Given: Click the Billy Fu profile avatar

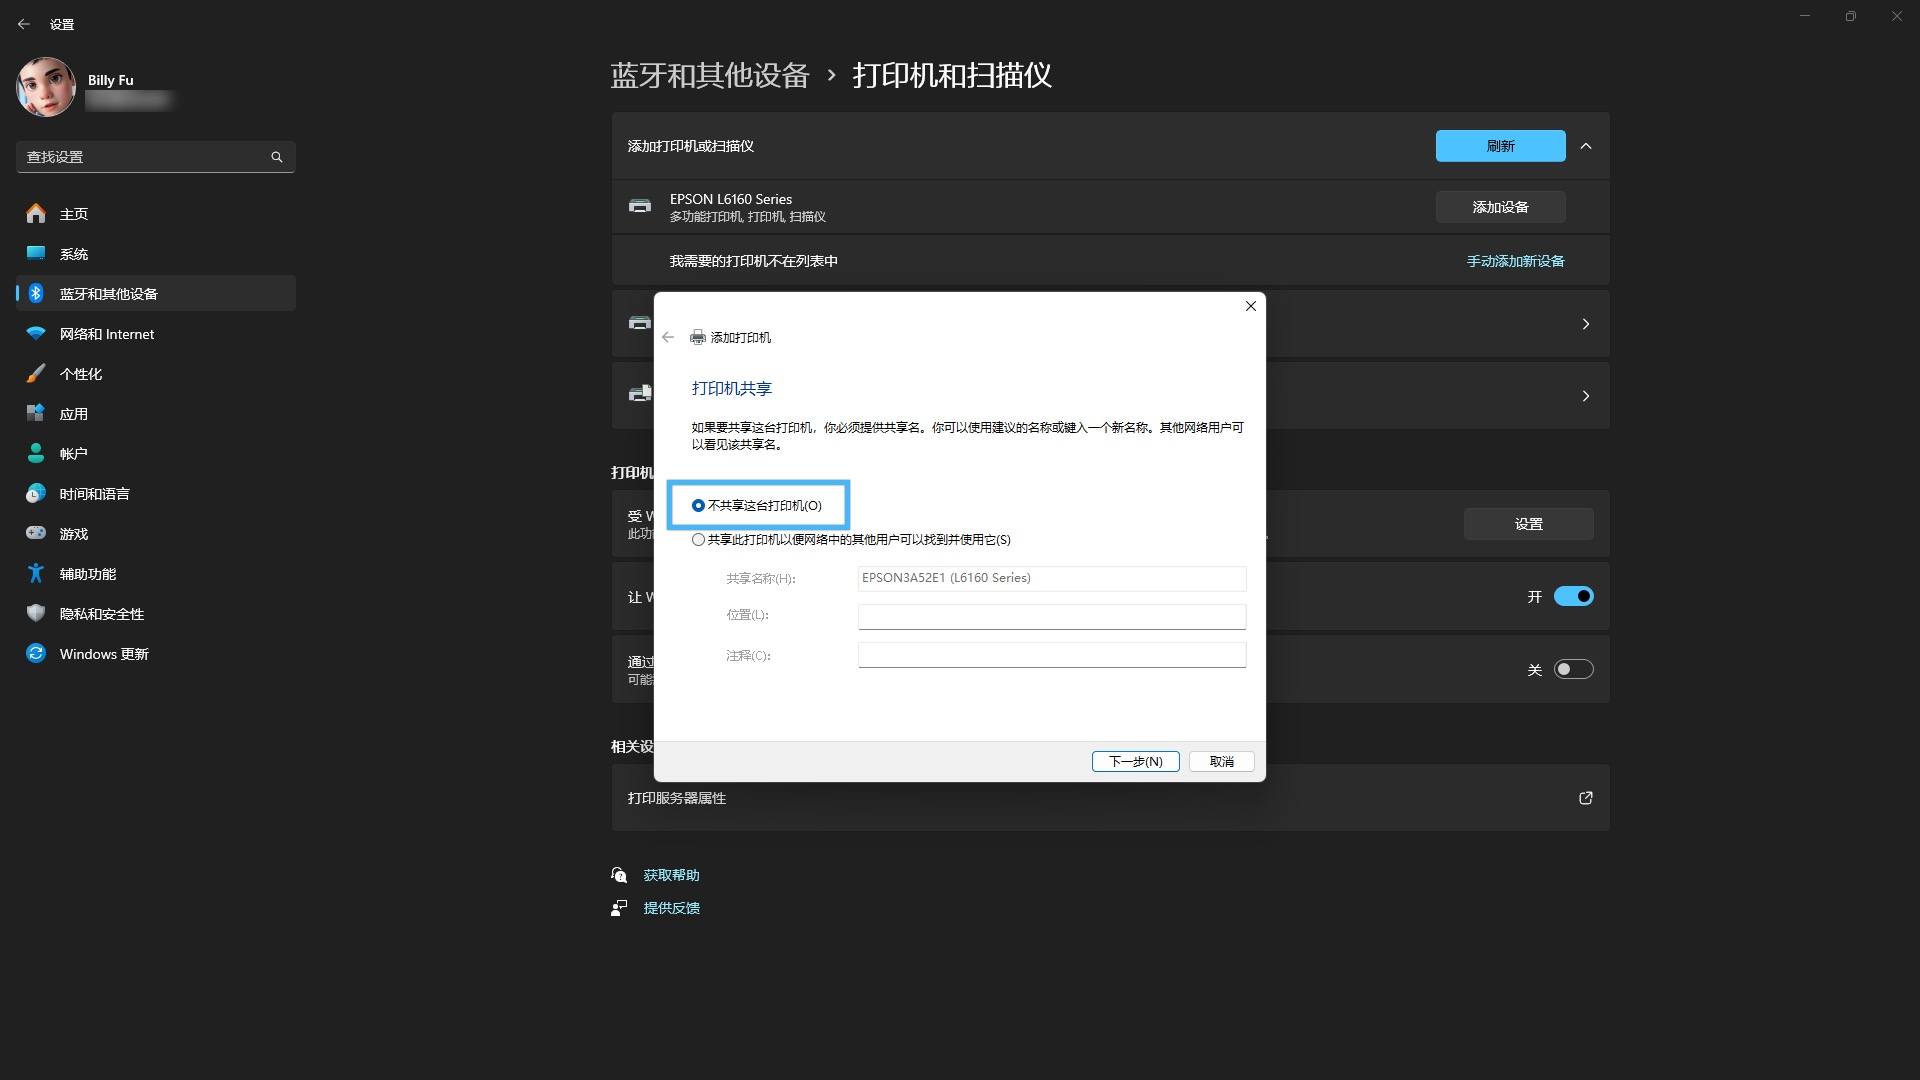Looking at the screenshot, I should pyautogui.click(x=46, y=87).
